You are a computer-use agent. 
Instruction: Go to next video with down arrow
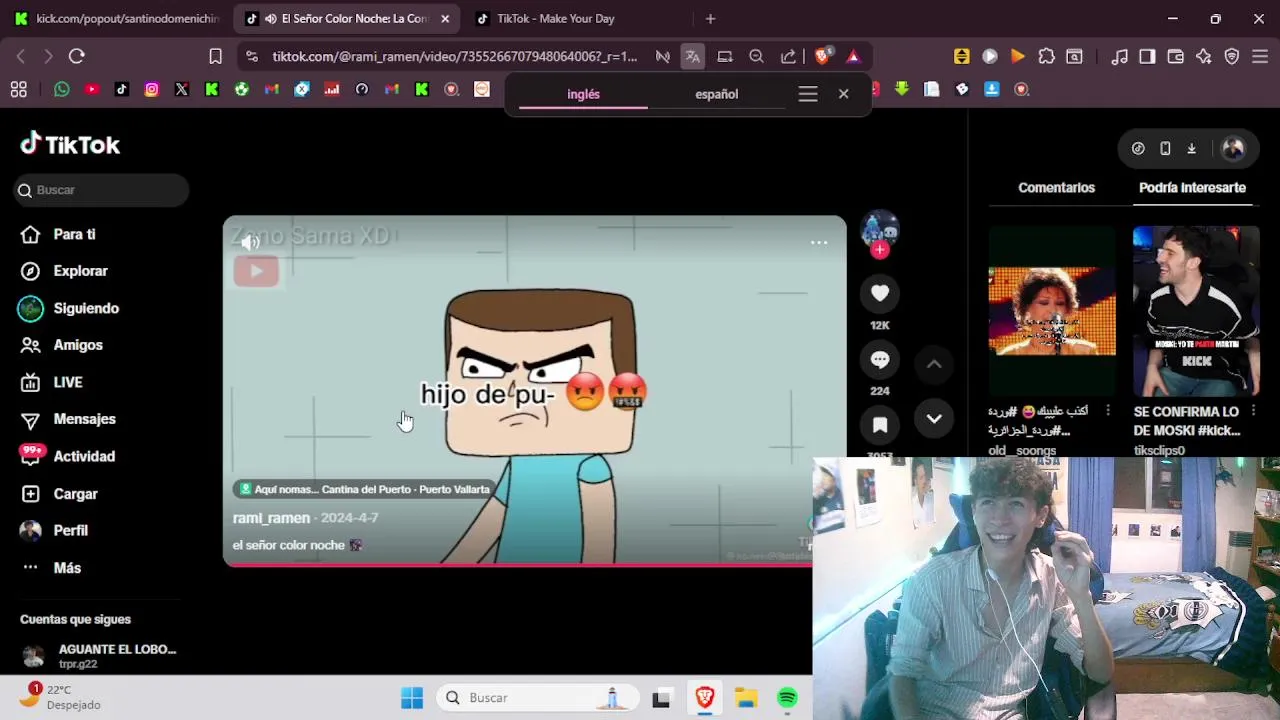934,419
